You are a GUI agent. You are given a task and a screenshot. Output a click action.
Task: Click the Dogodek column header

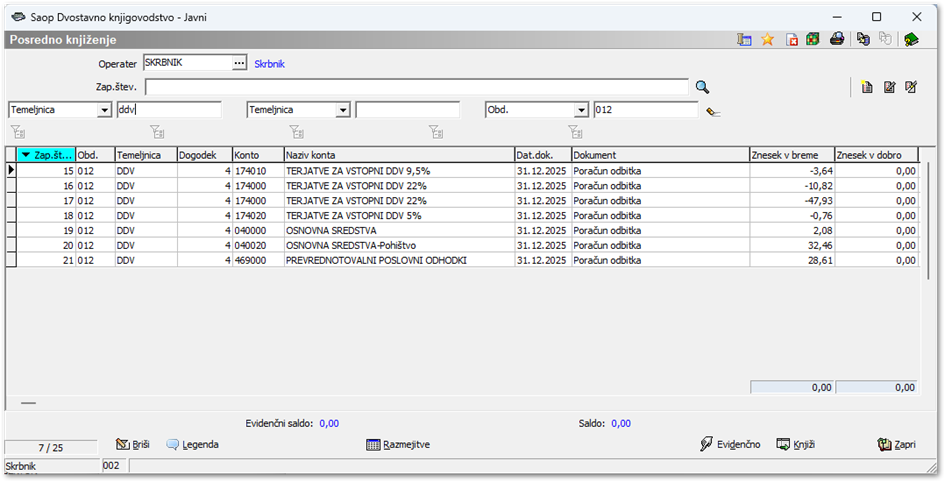[205, 155]
